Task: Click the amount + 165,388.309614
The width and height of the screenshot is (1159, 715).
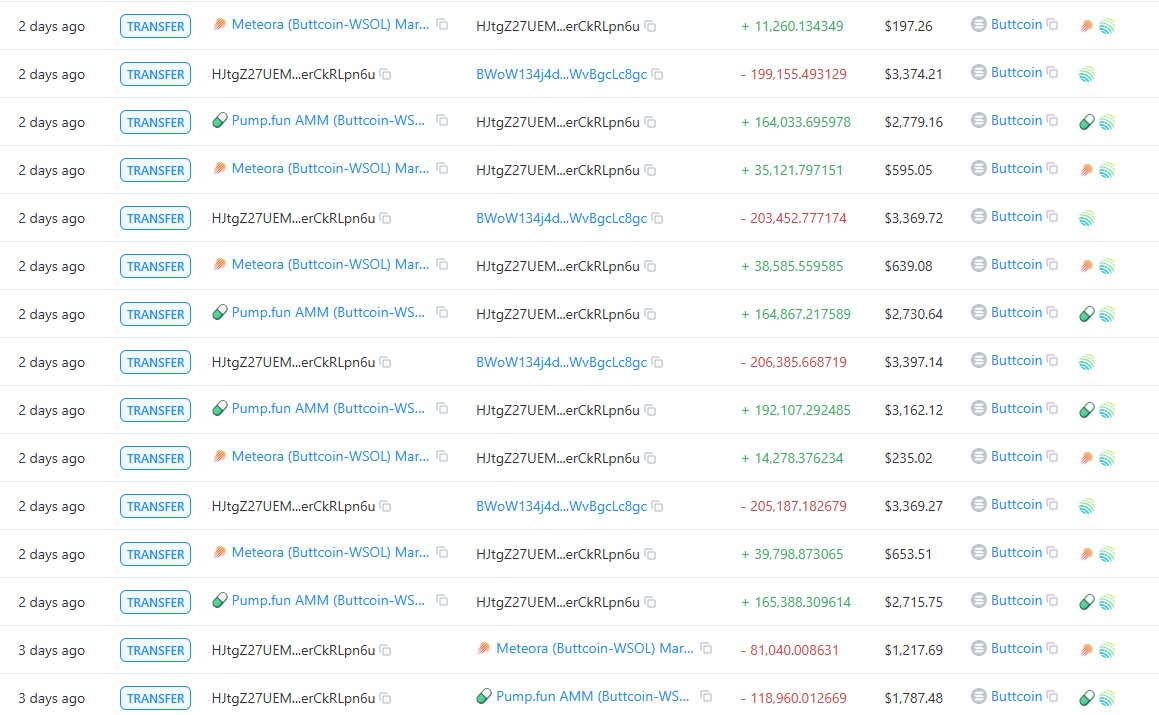Action: point(796,603)
